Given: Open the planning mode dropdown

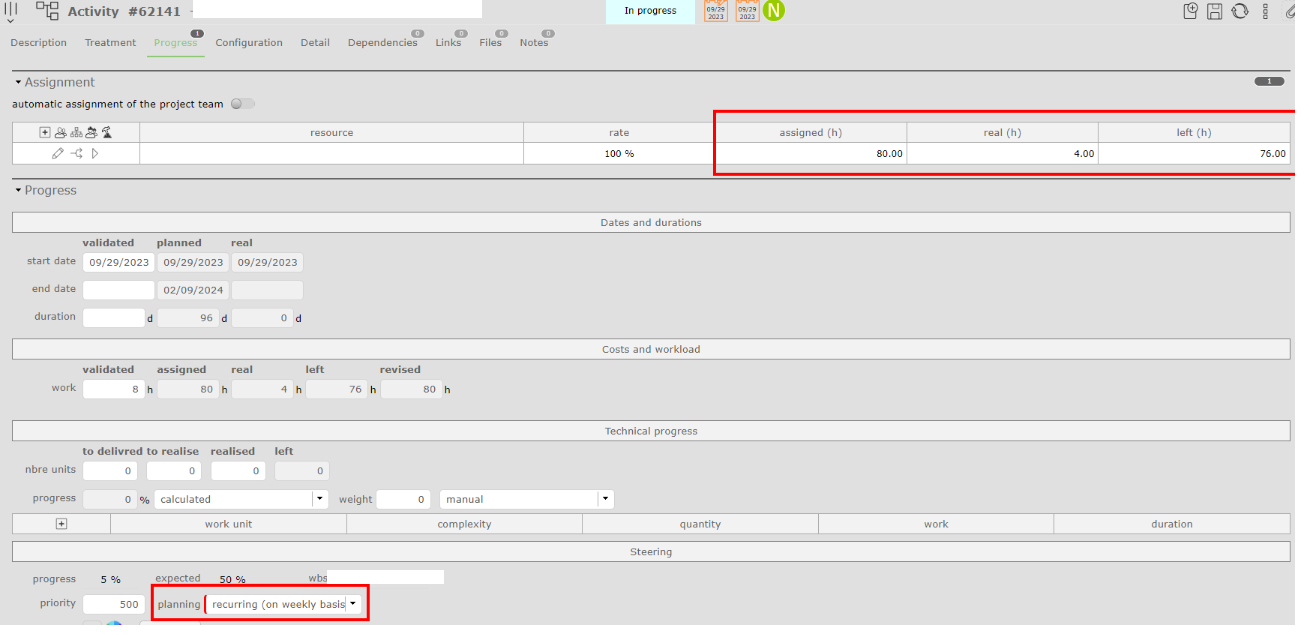Looking at the screenshot, I should point(352,605).
